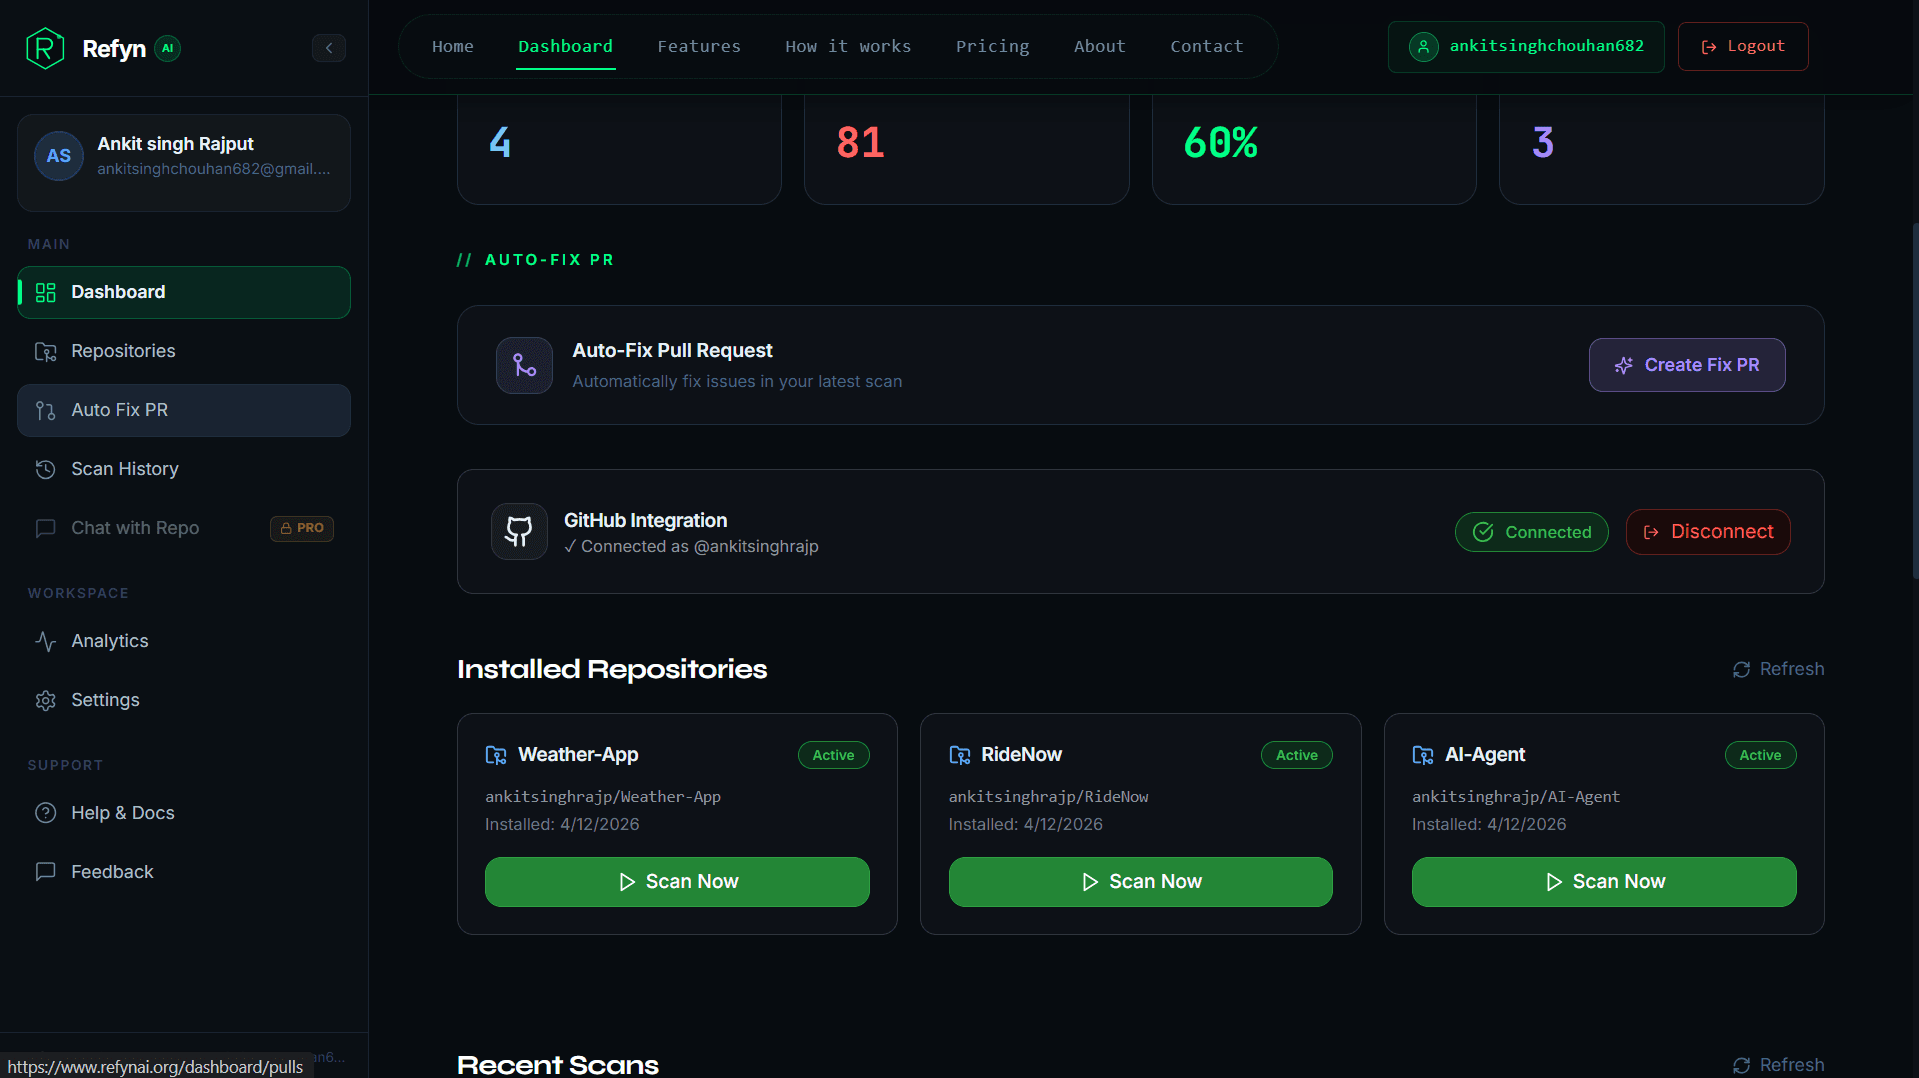Start Scan Now for Weather-App
1919x1078 pixels.
[677, 882]
